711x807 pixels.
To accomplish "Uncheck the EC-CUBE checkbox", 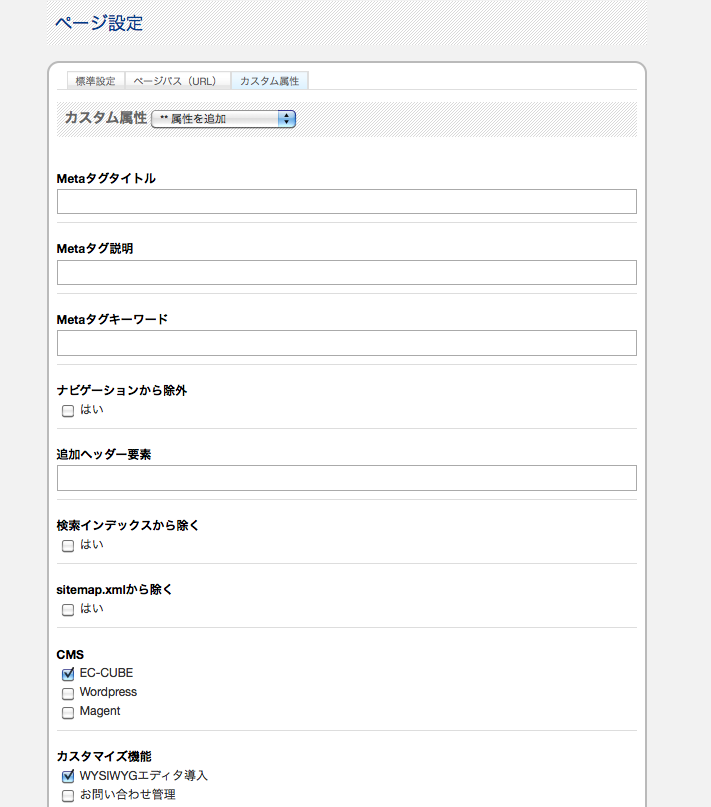I will tap(68, 674).
